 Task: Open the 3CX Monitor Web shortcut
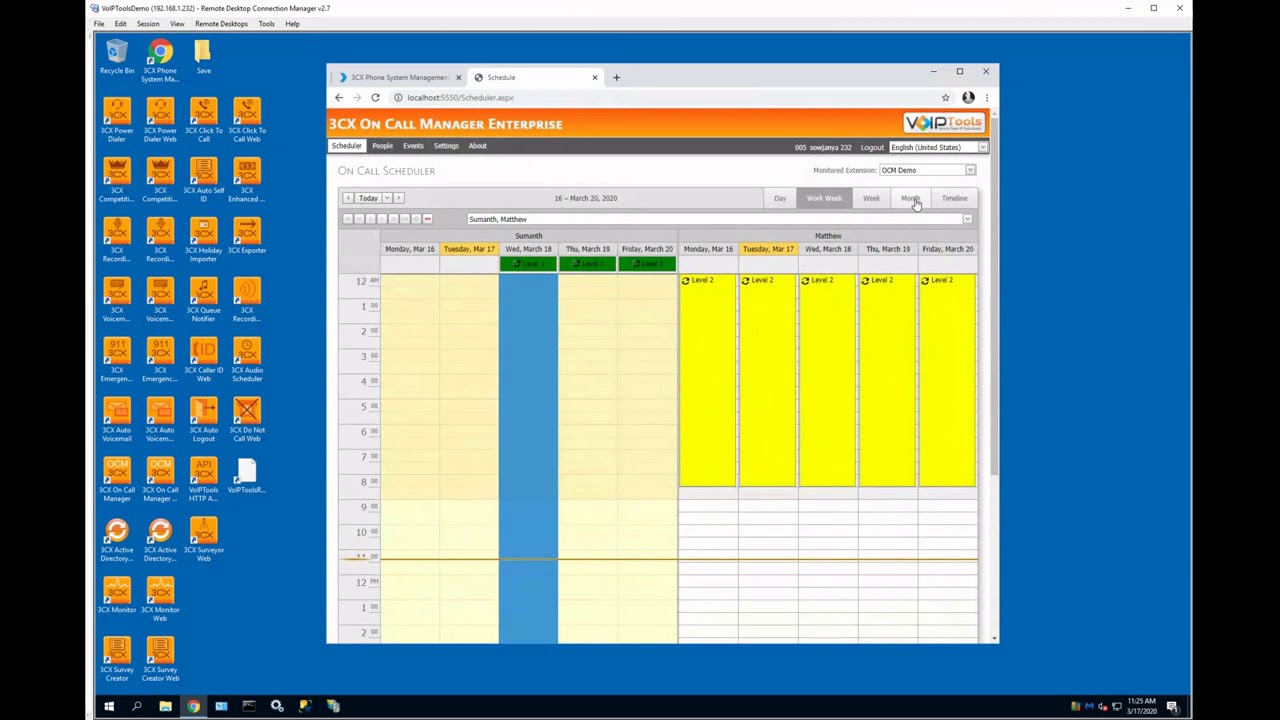160,600
